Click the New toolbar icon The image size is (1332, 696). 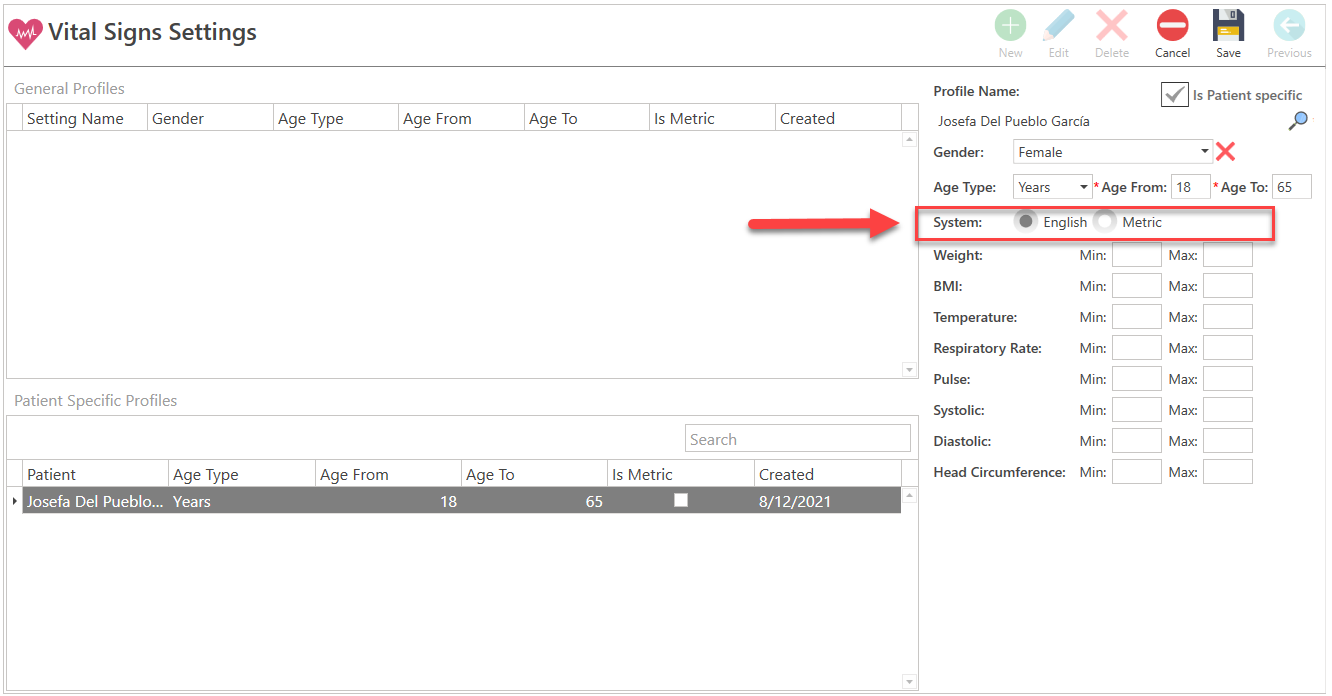[x=1010, y=26]
